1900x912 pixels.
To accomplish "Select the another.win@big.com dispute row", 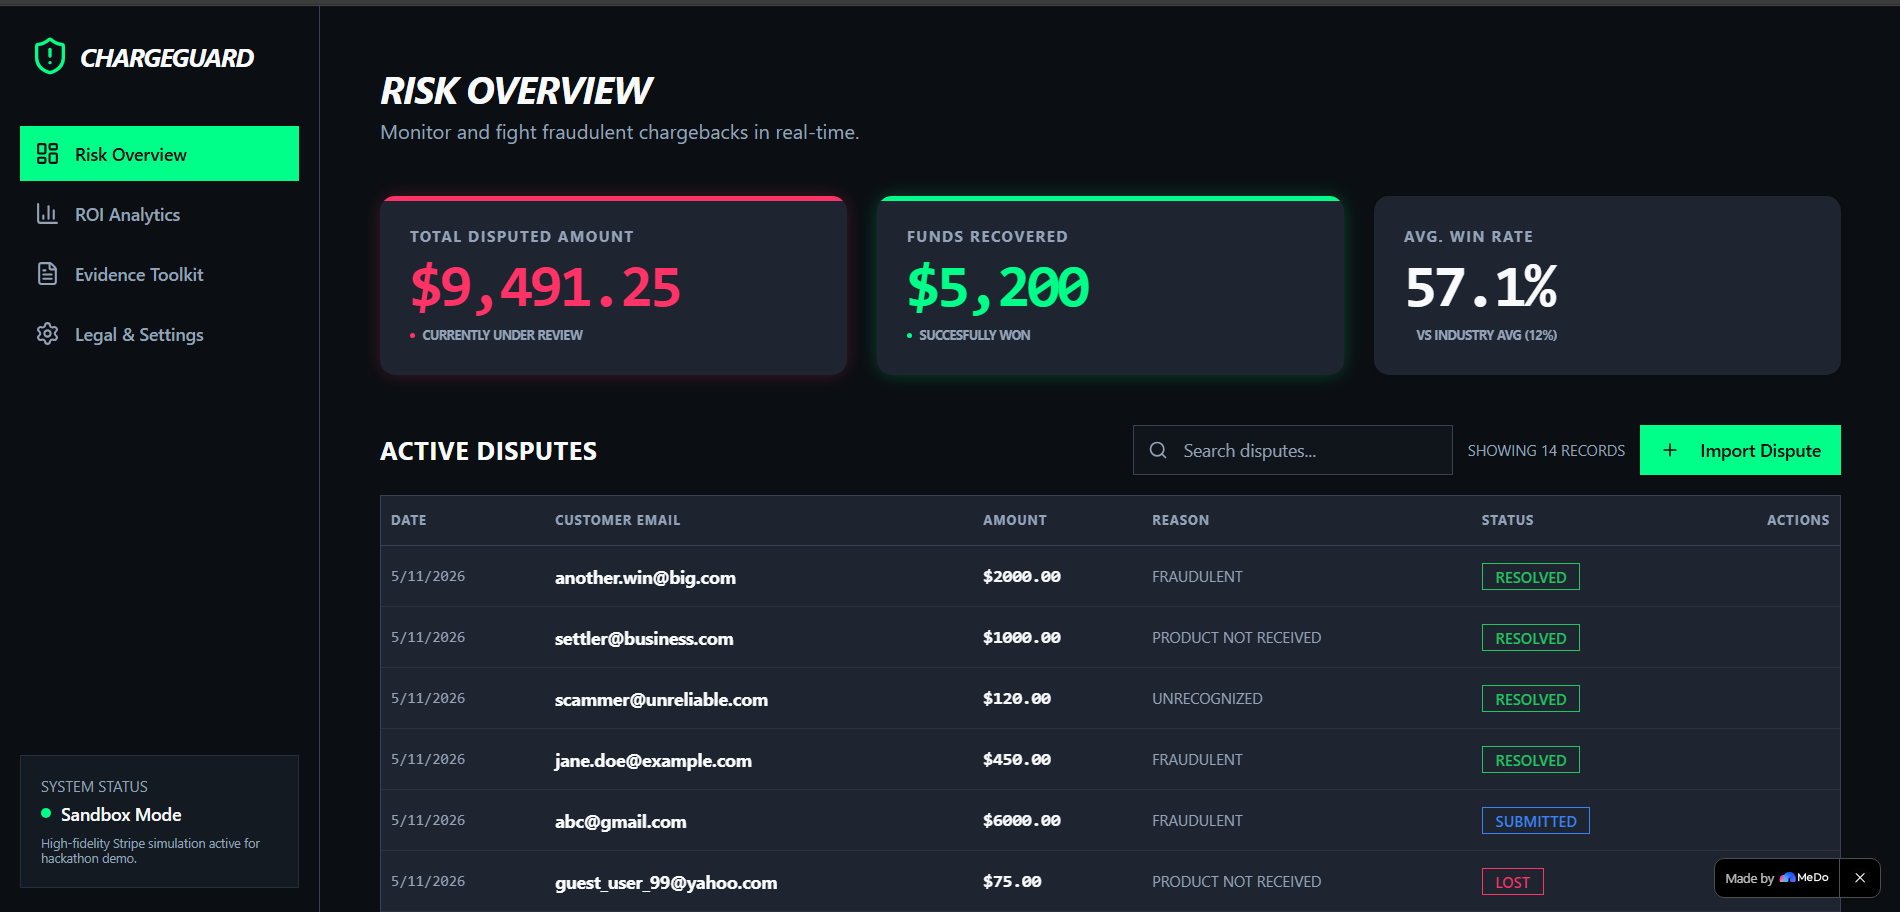I will (x=1110, y=576).
